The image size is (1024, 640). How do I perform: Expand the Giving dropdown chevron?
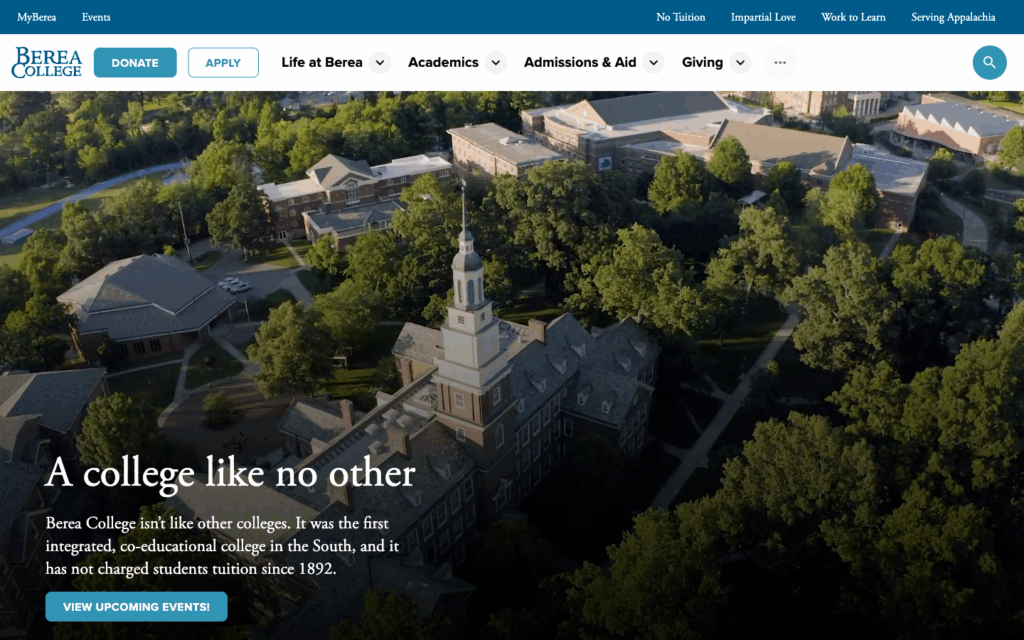[x=741, y=63]
